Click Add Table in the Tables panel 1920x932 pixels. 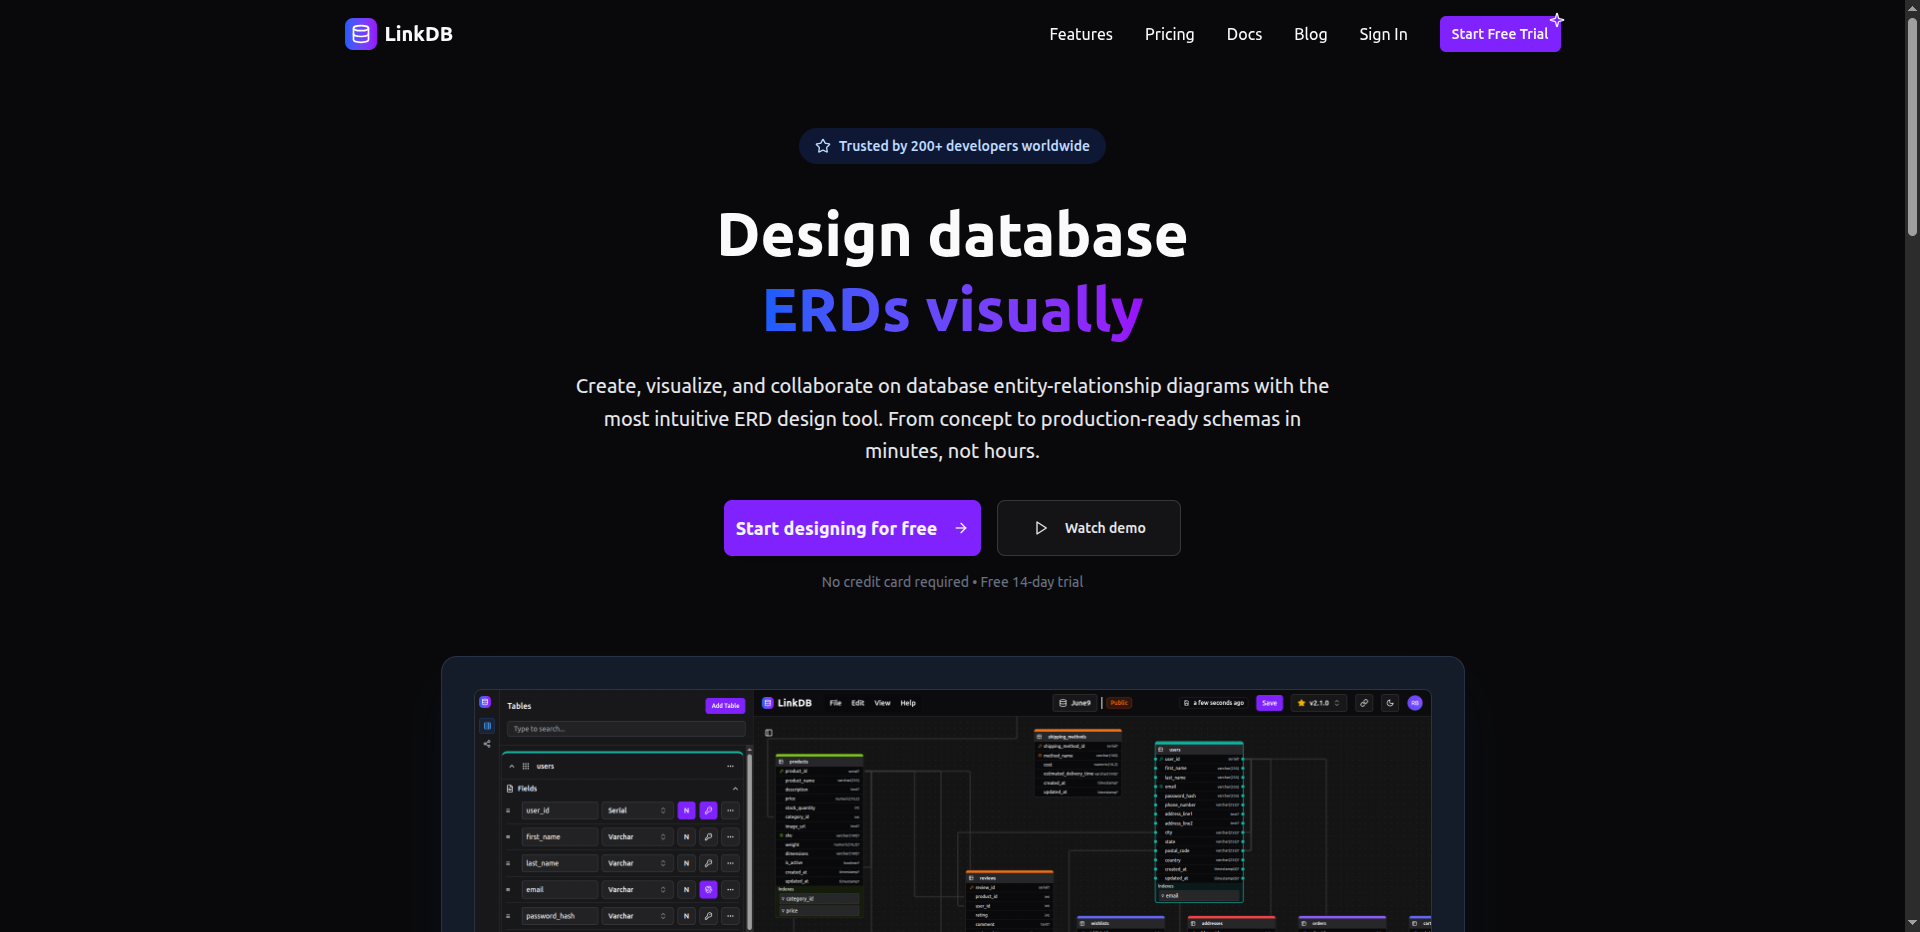725,706
